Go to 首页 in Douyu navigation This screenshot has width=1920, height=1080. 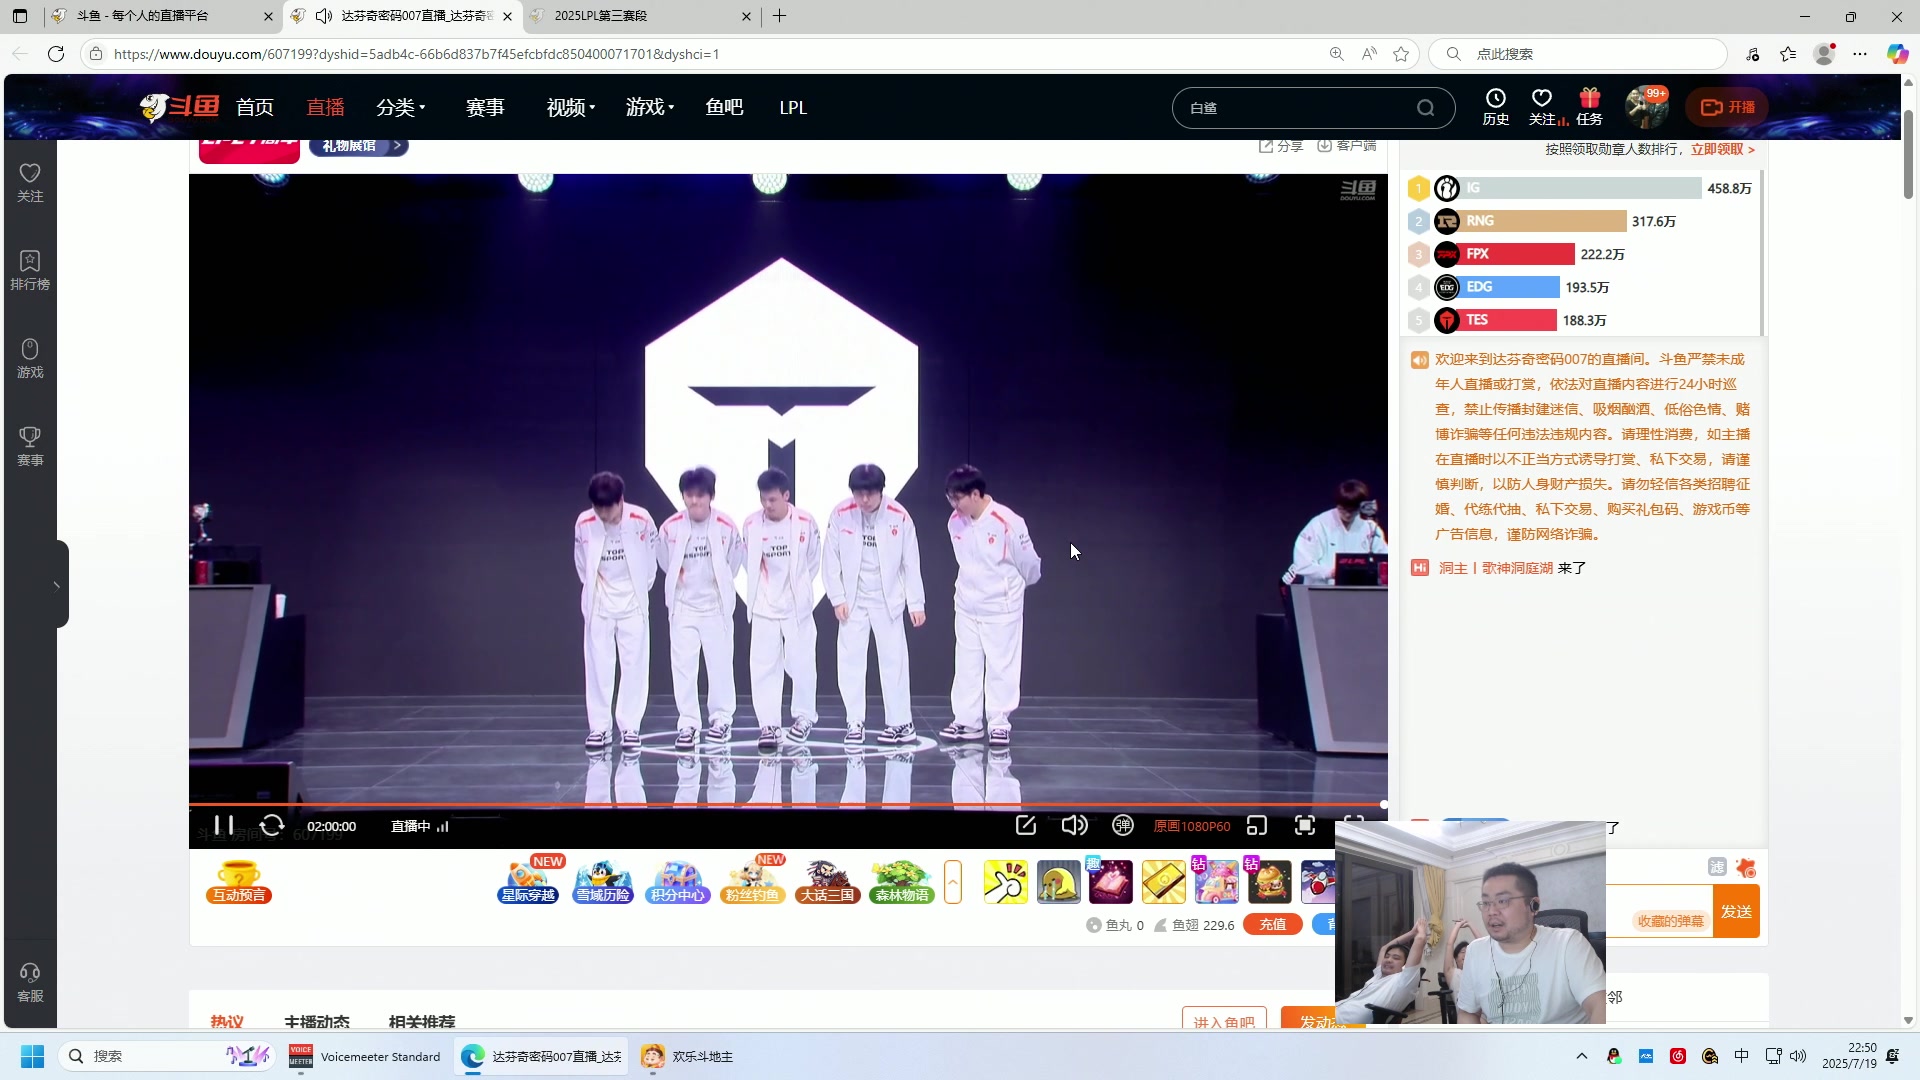(255, 107)
